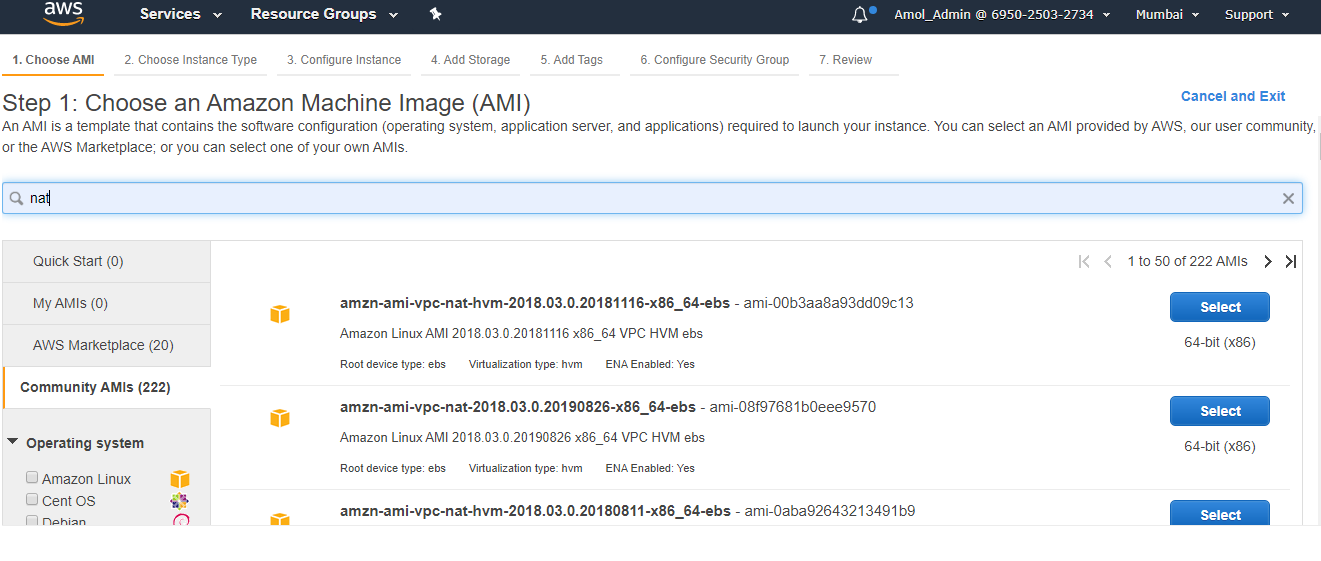Click the CentOS logo icon in filters

(180, 501)
